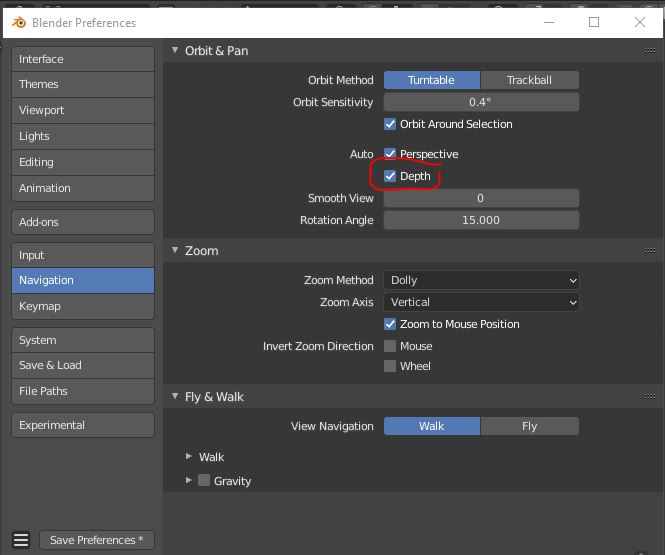This screenshot has width=665, height=555.
Task: Open the hamburger menu beside Save Preferences
Action: pyautogui.click(x=21, y=540)
